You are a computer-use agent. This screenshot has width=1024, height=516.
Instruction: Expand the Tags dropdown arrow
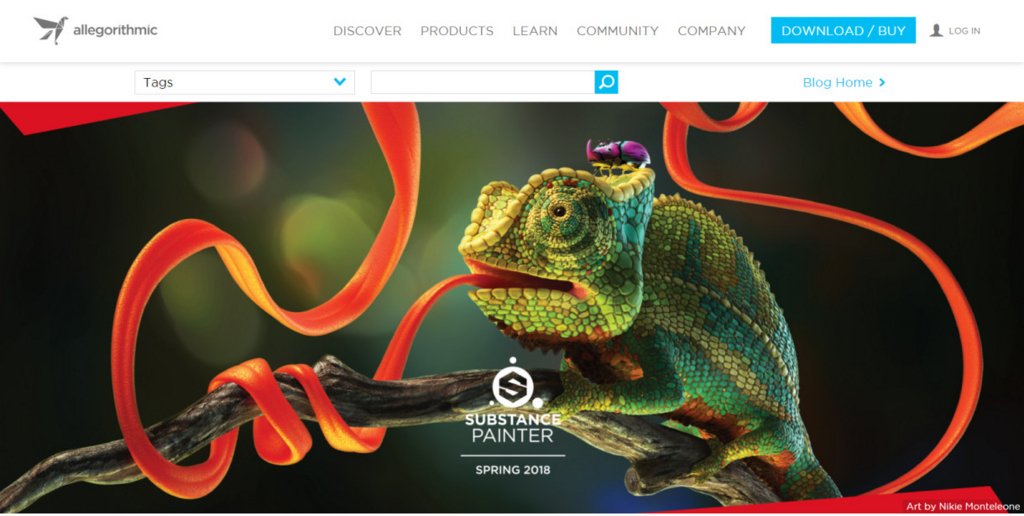pyautogui.click(x=340, y=82)
